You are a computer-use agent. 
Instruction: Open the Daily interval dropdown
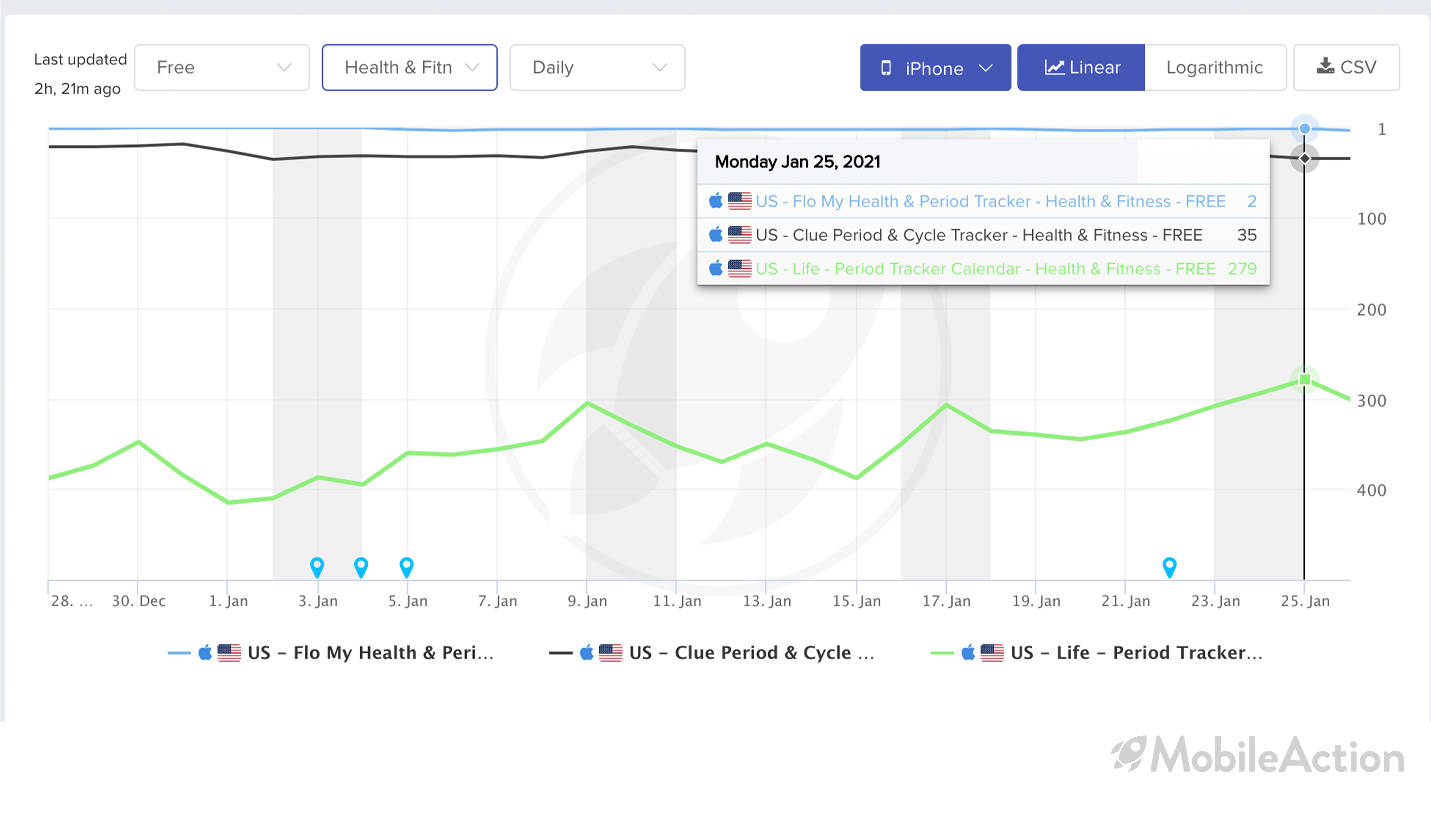click(597, 67)
